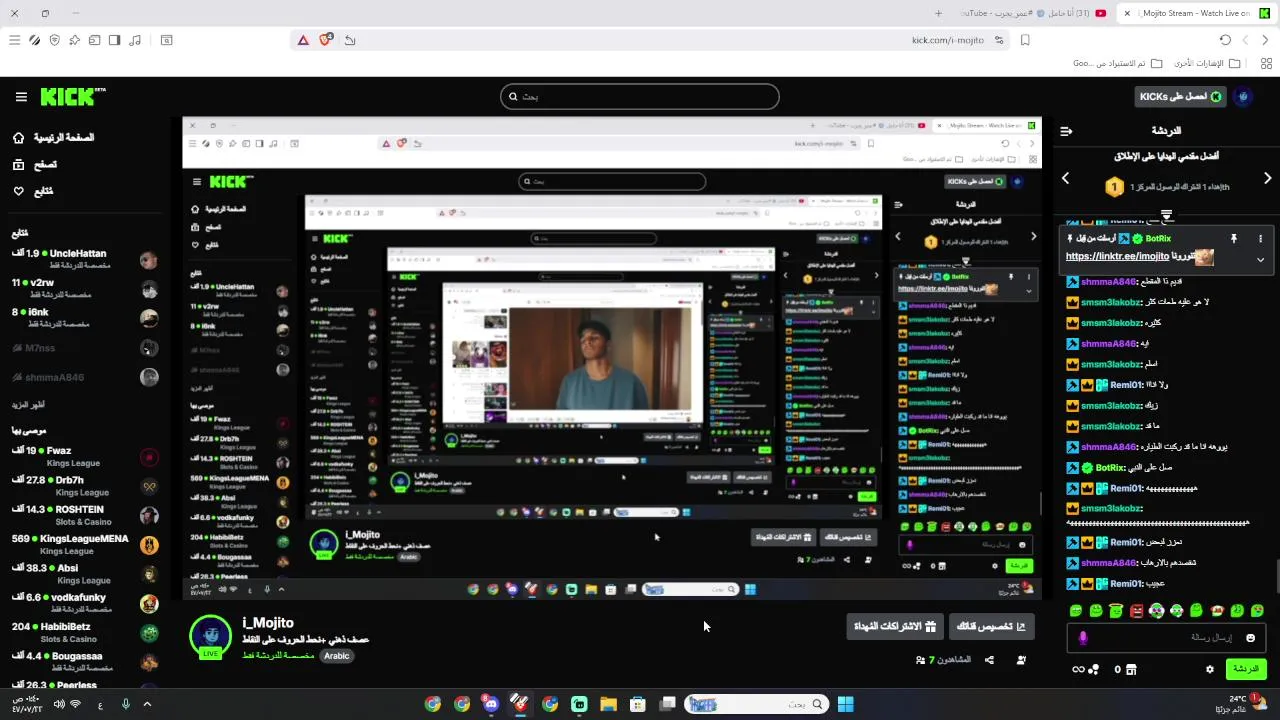
Task: Open Bougassaa recommended channel
Action: (84, 661)
